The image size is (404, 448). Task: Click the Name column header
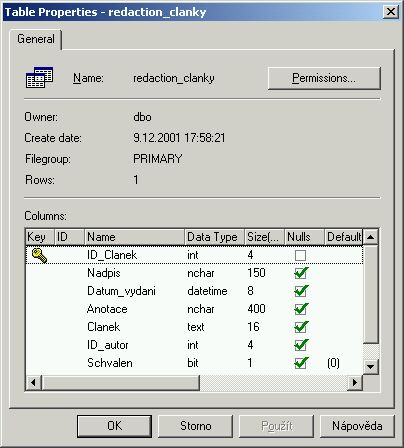pyautogui.click(x=134, y=237)
